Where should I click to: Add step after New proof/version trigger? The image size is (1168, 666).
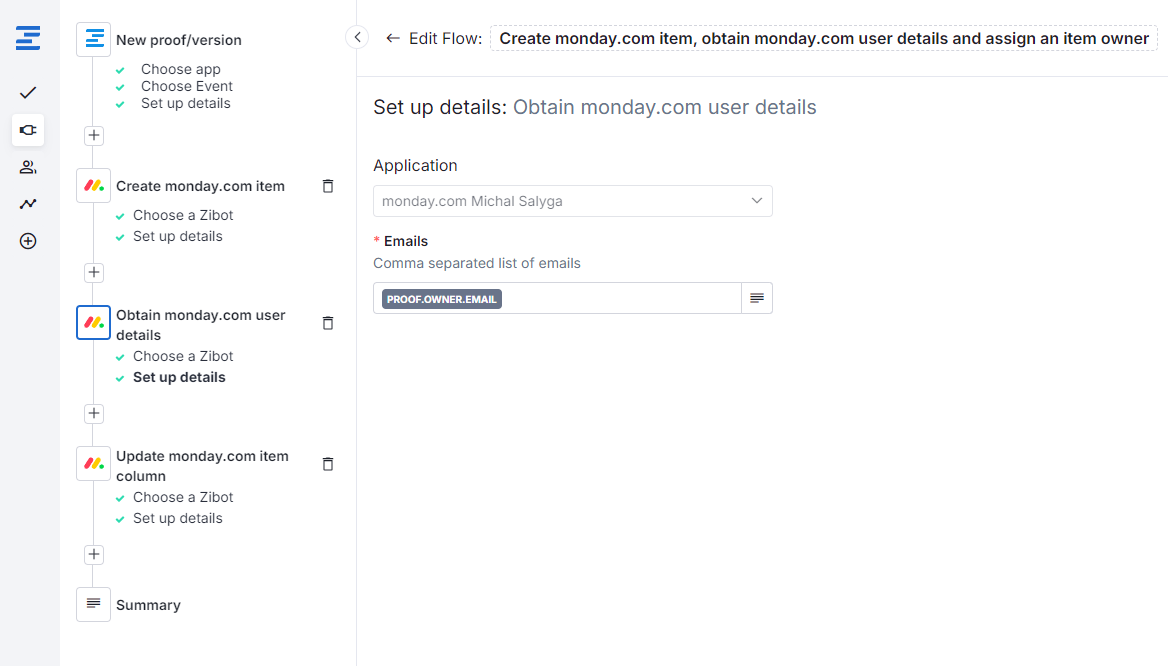click(94, 135)
